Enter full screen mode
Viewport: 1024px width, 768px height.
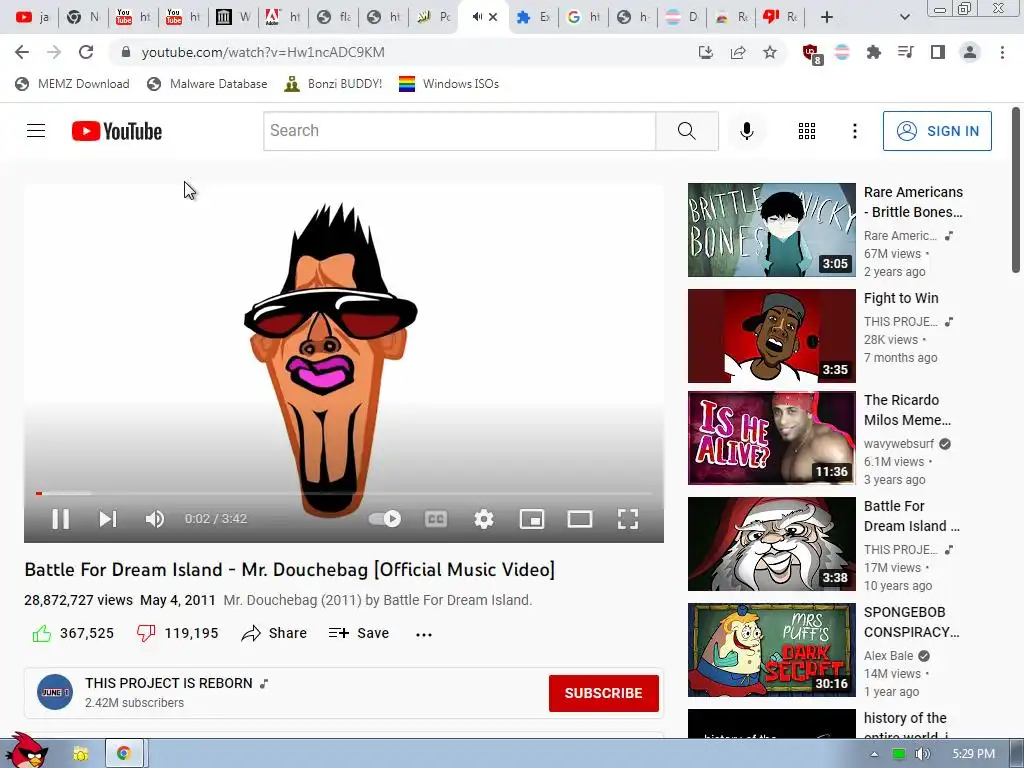point(628,519)
